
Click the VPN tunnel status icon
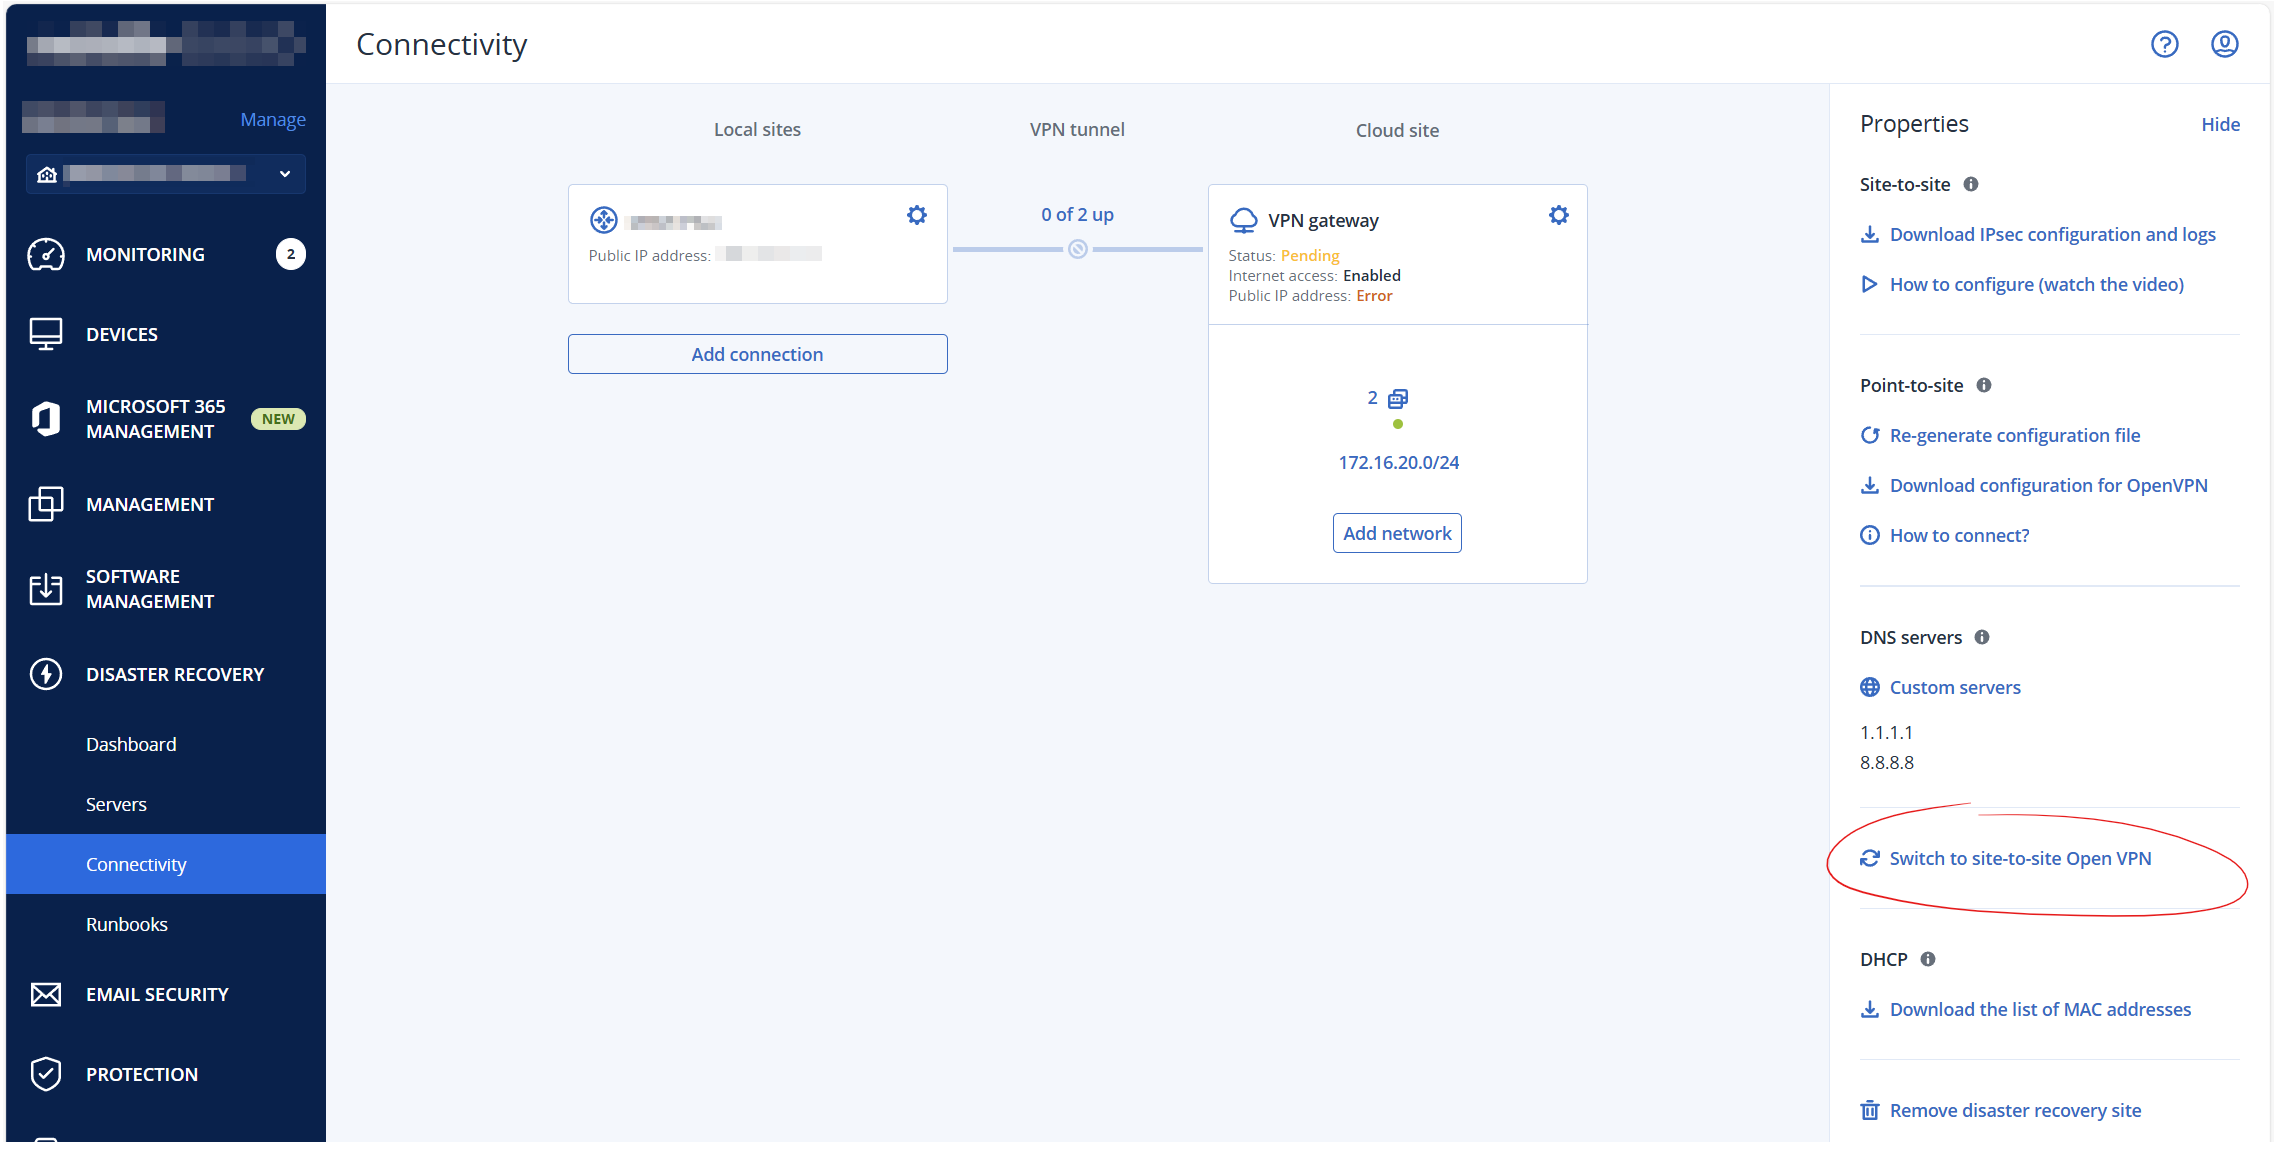1077,249
